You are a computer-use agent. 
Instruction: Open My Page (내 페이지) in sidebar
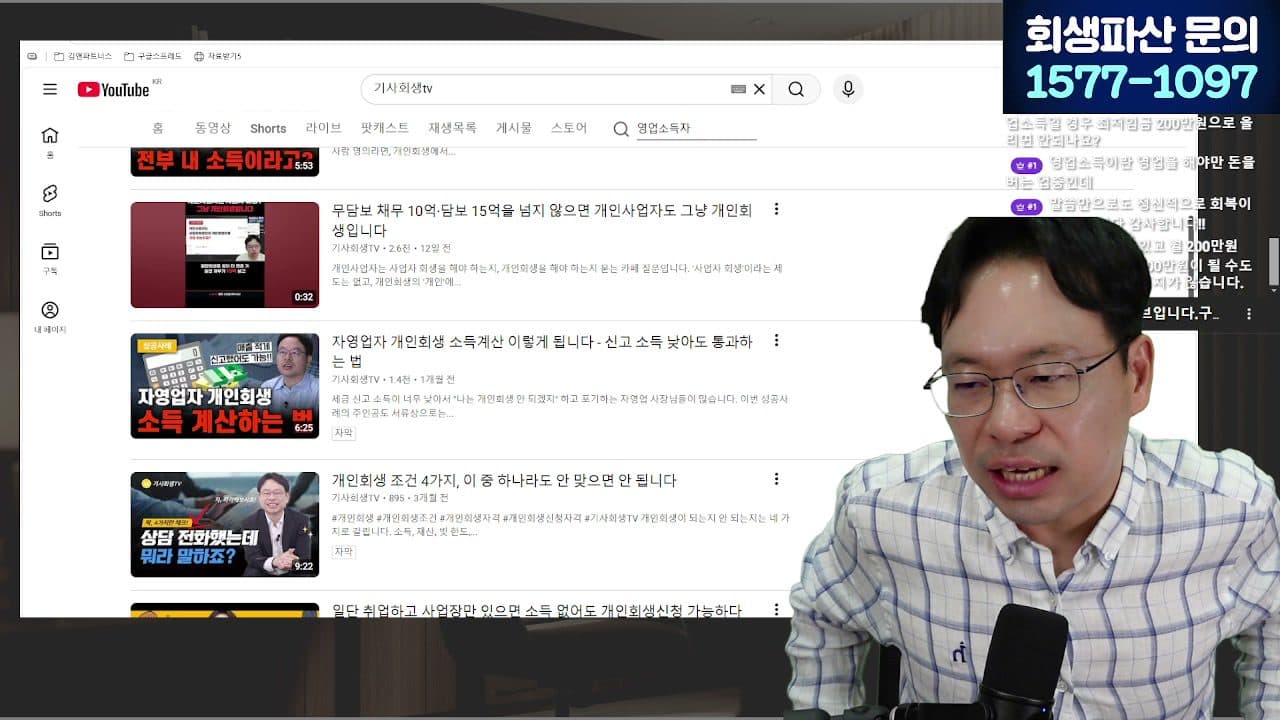pos(50,316)
